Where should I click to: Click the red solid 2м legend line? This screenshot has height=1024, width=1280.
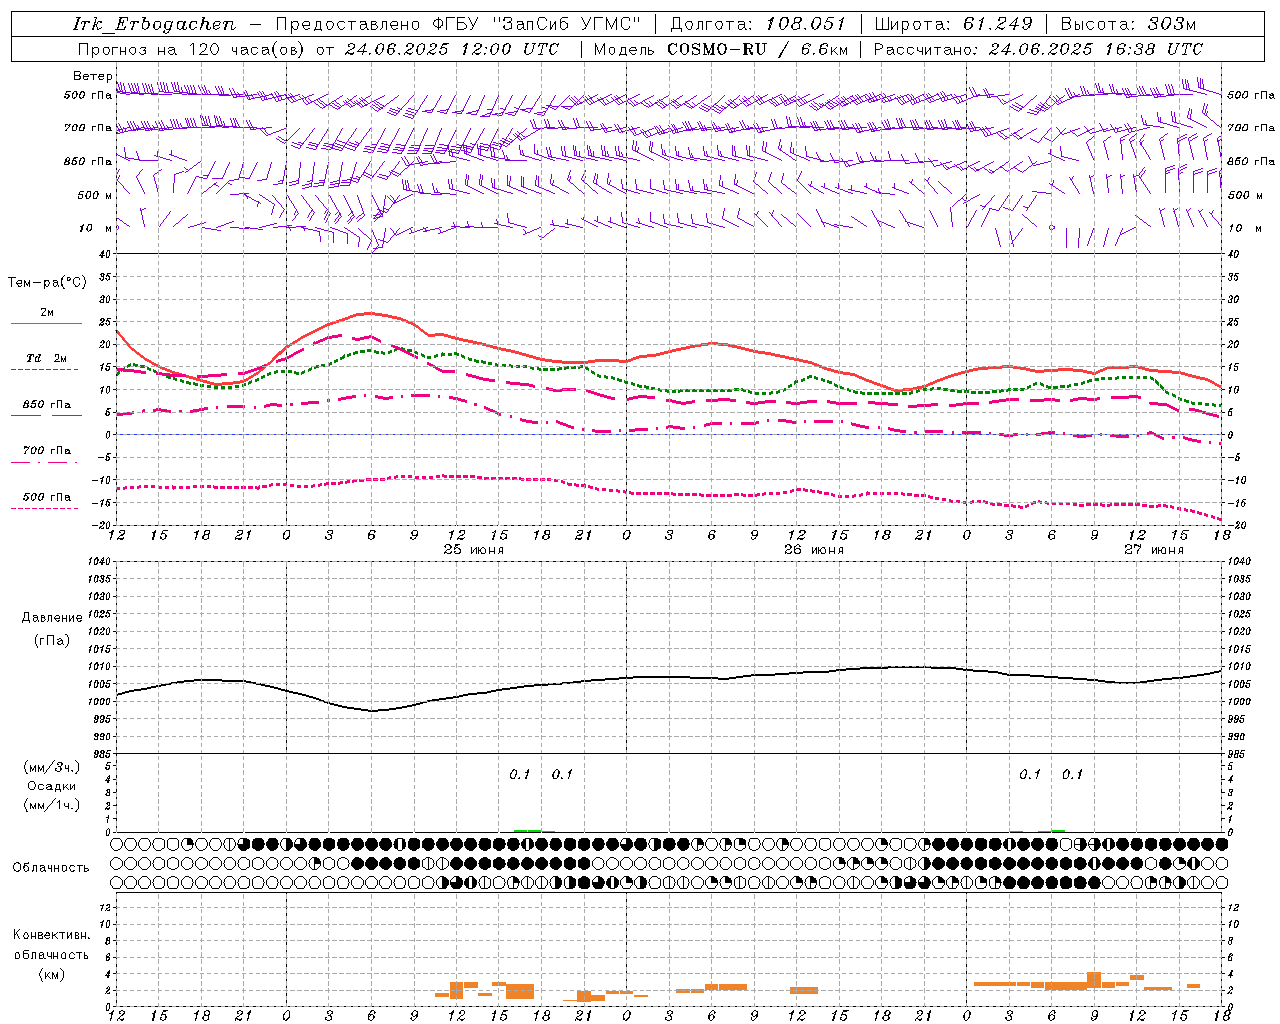[46, 324]
